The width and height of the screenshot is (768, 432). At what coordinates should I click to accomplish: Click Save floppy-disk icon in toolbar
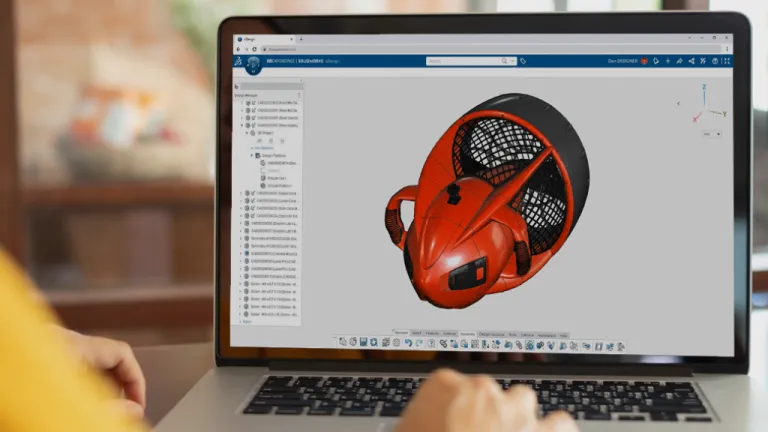pos(363,342)
